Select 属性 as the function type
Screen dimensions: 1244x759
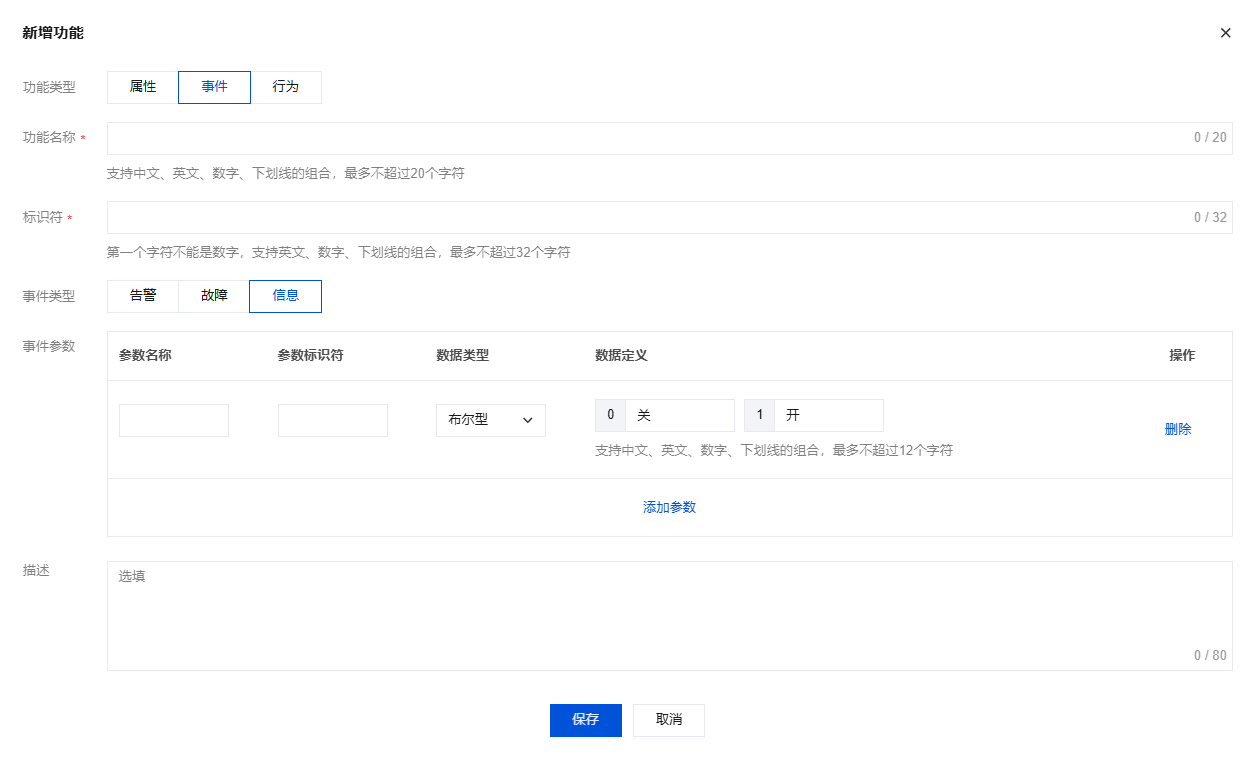coord(143,87)
